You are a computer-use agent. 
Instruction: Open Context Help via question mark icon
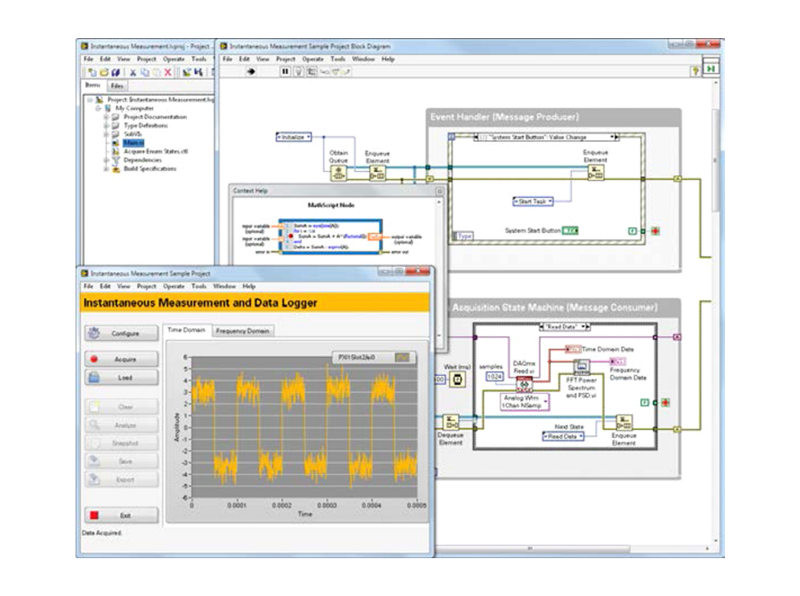point(694,72)
